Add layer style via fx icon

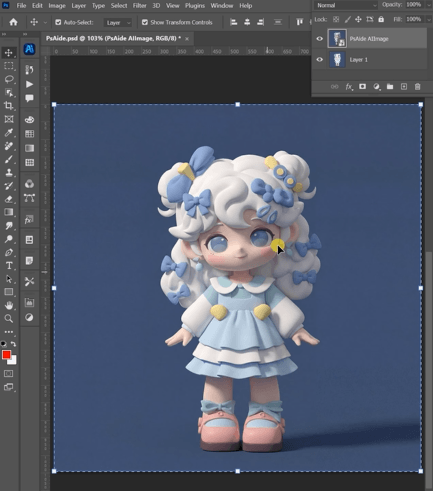pyautogui.click(x=349, y=87)
